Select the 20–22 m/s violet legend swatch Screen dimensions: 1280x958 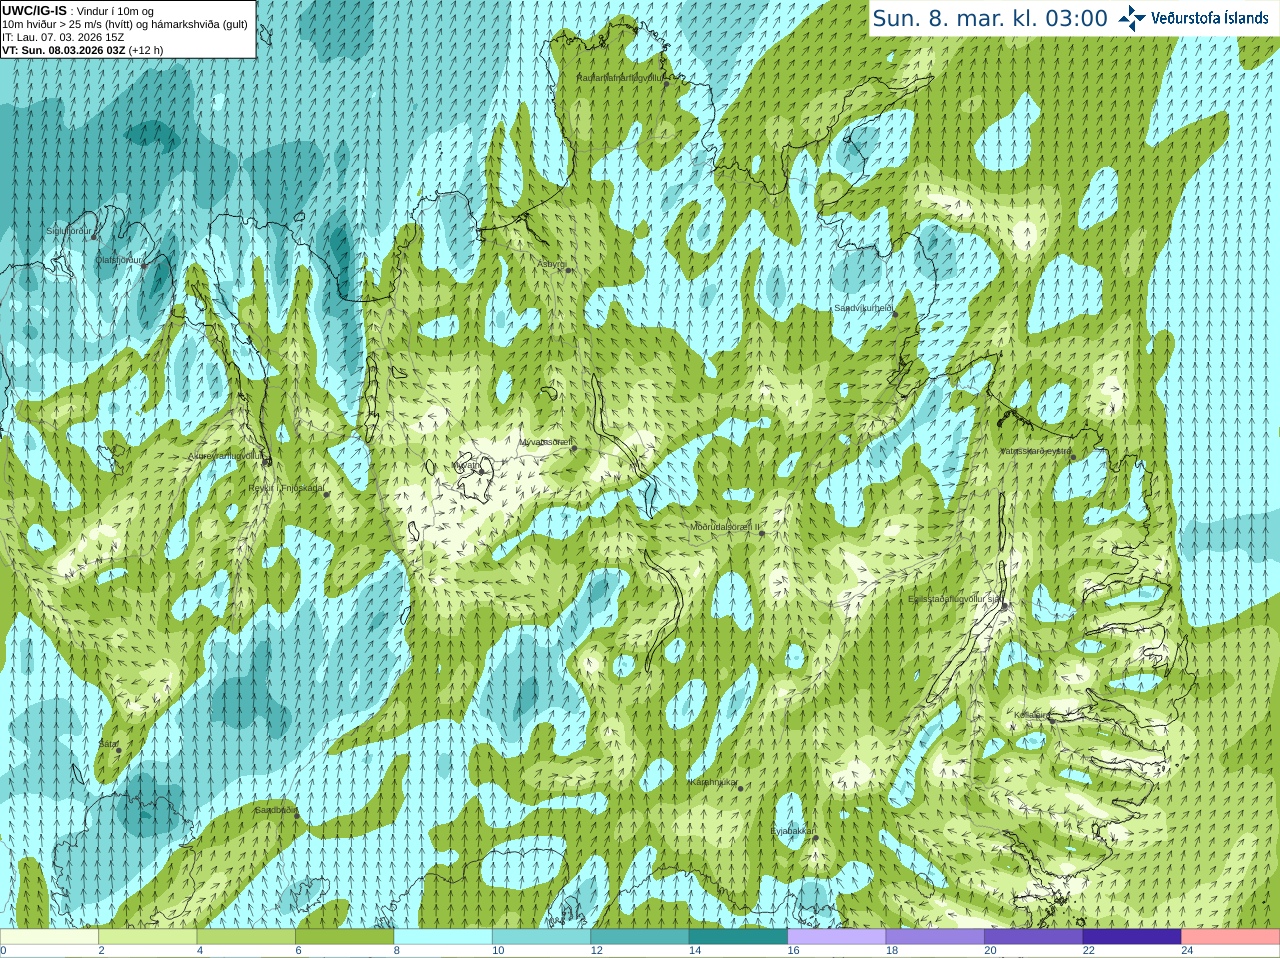pyautogui.click(x=1034, y=937)
